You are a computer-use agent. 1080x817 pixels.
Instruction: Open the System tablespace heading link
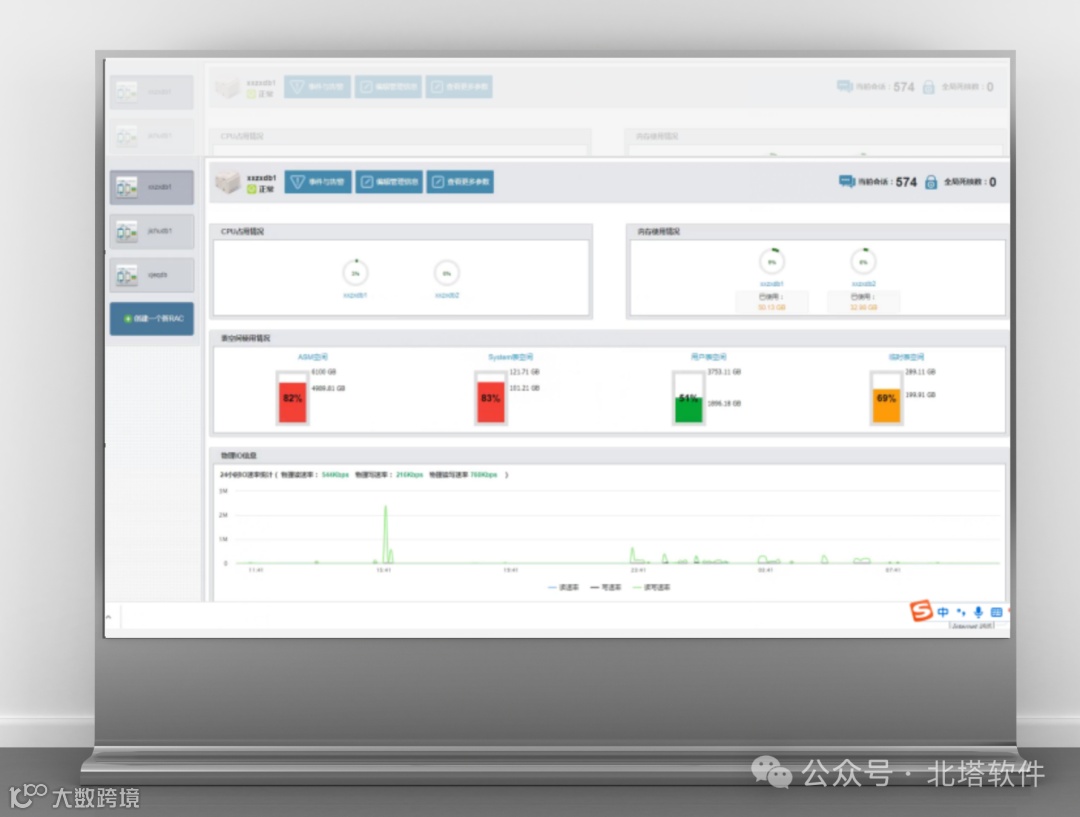(x=510, y=357)
